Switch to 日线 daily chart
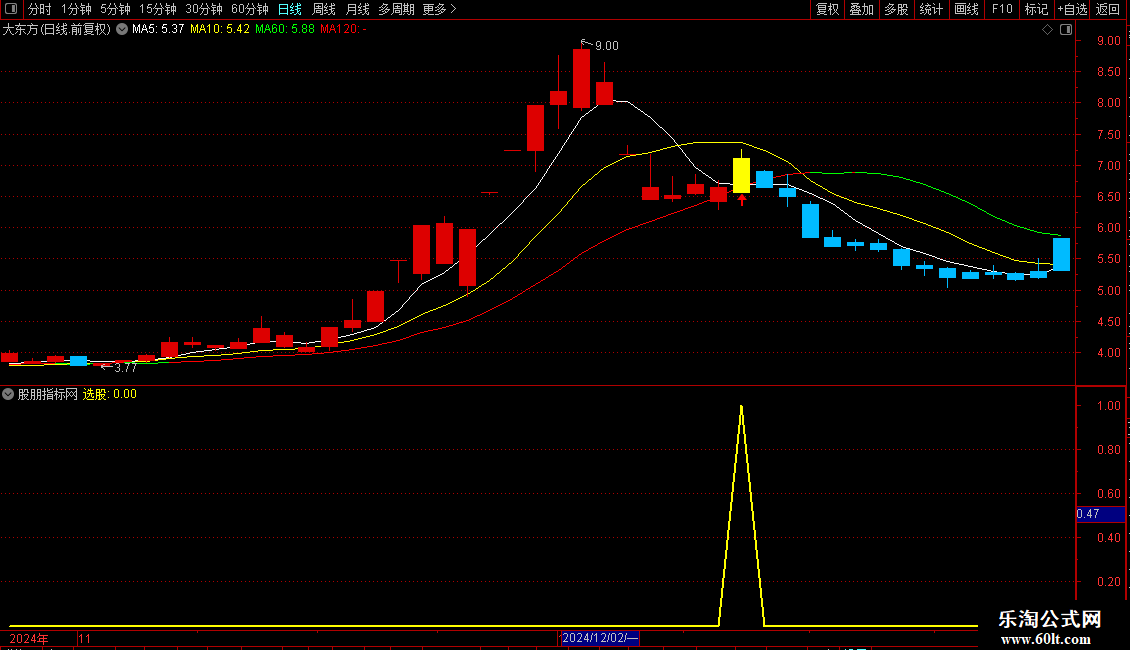 (x=290, y=9)
